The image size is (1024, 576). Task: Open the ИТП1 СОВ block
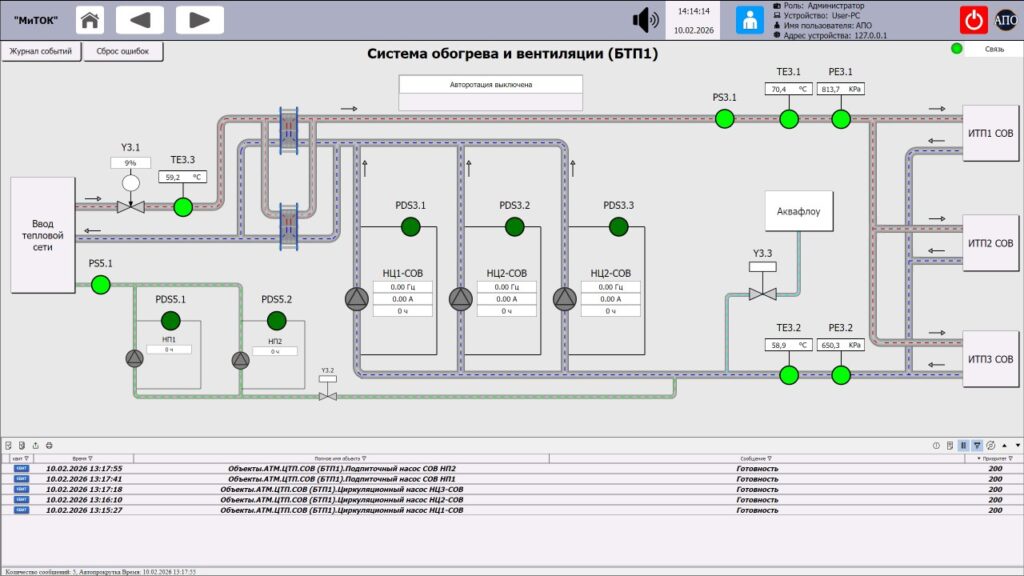coord(990,133)
